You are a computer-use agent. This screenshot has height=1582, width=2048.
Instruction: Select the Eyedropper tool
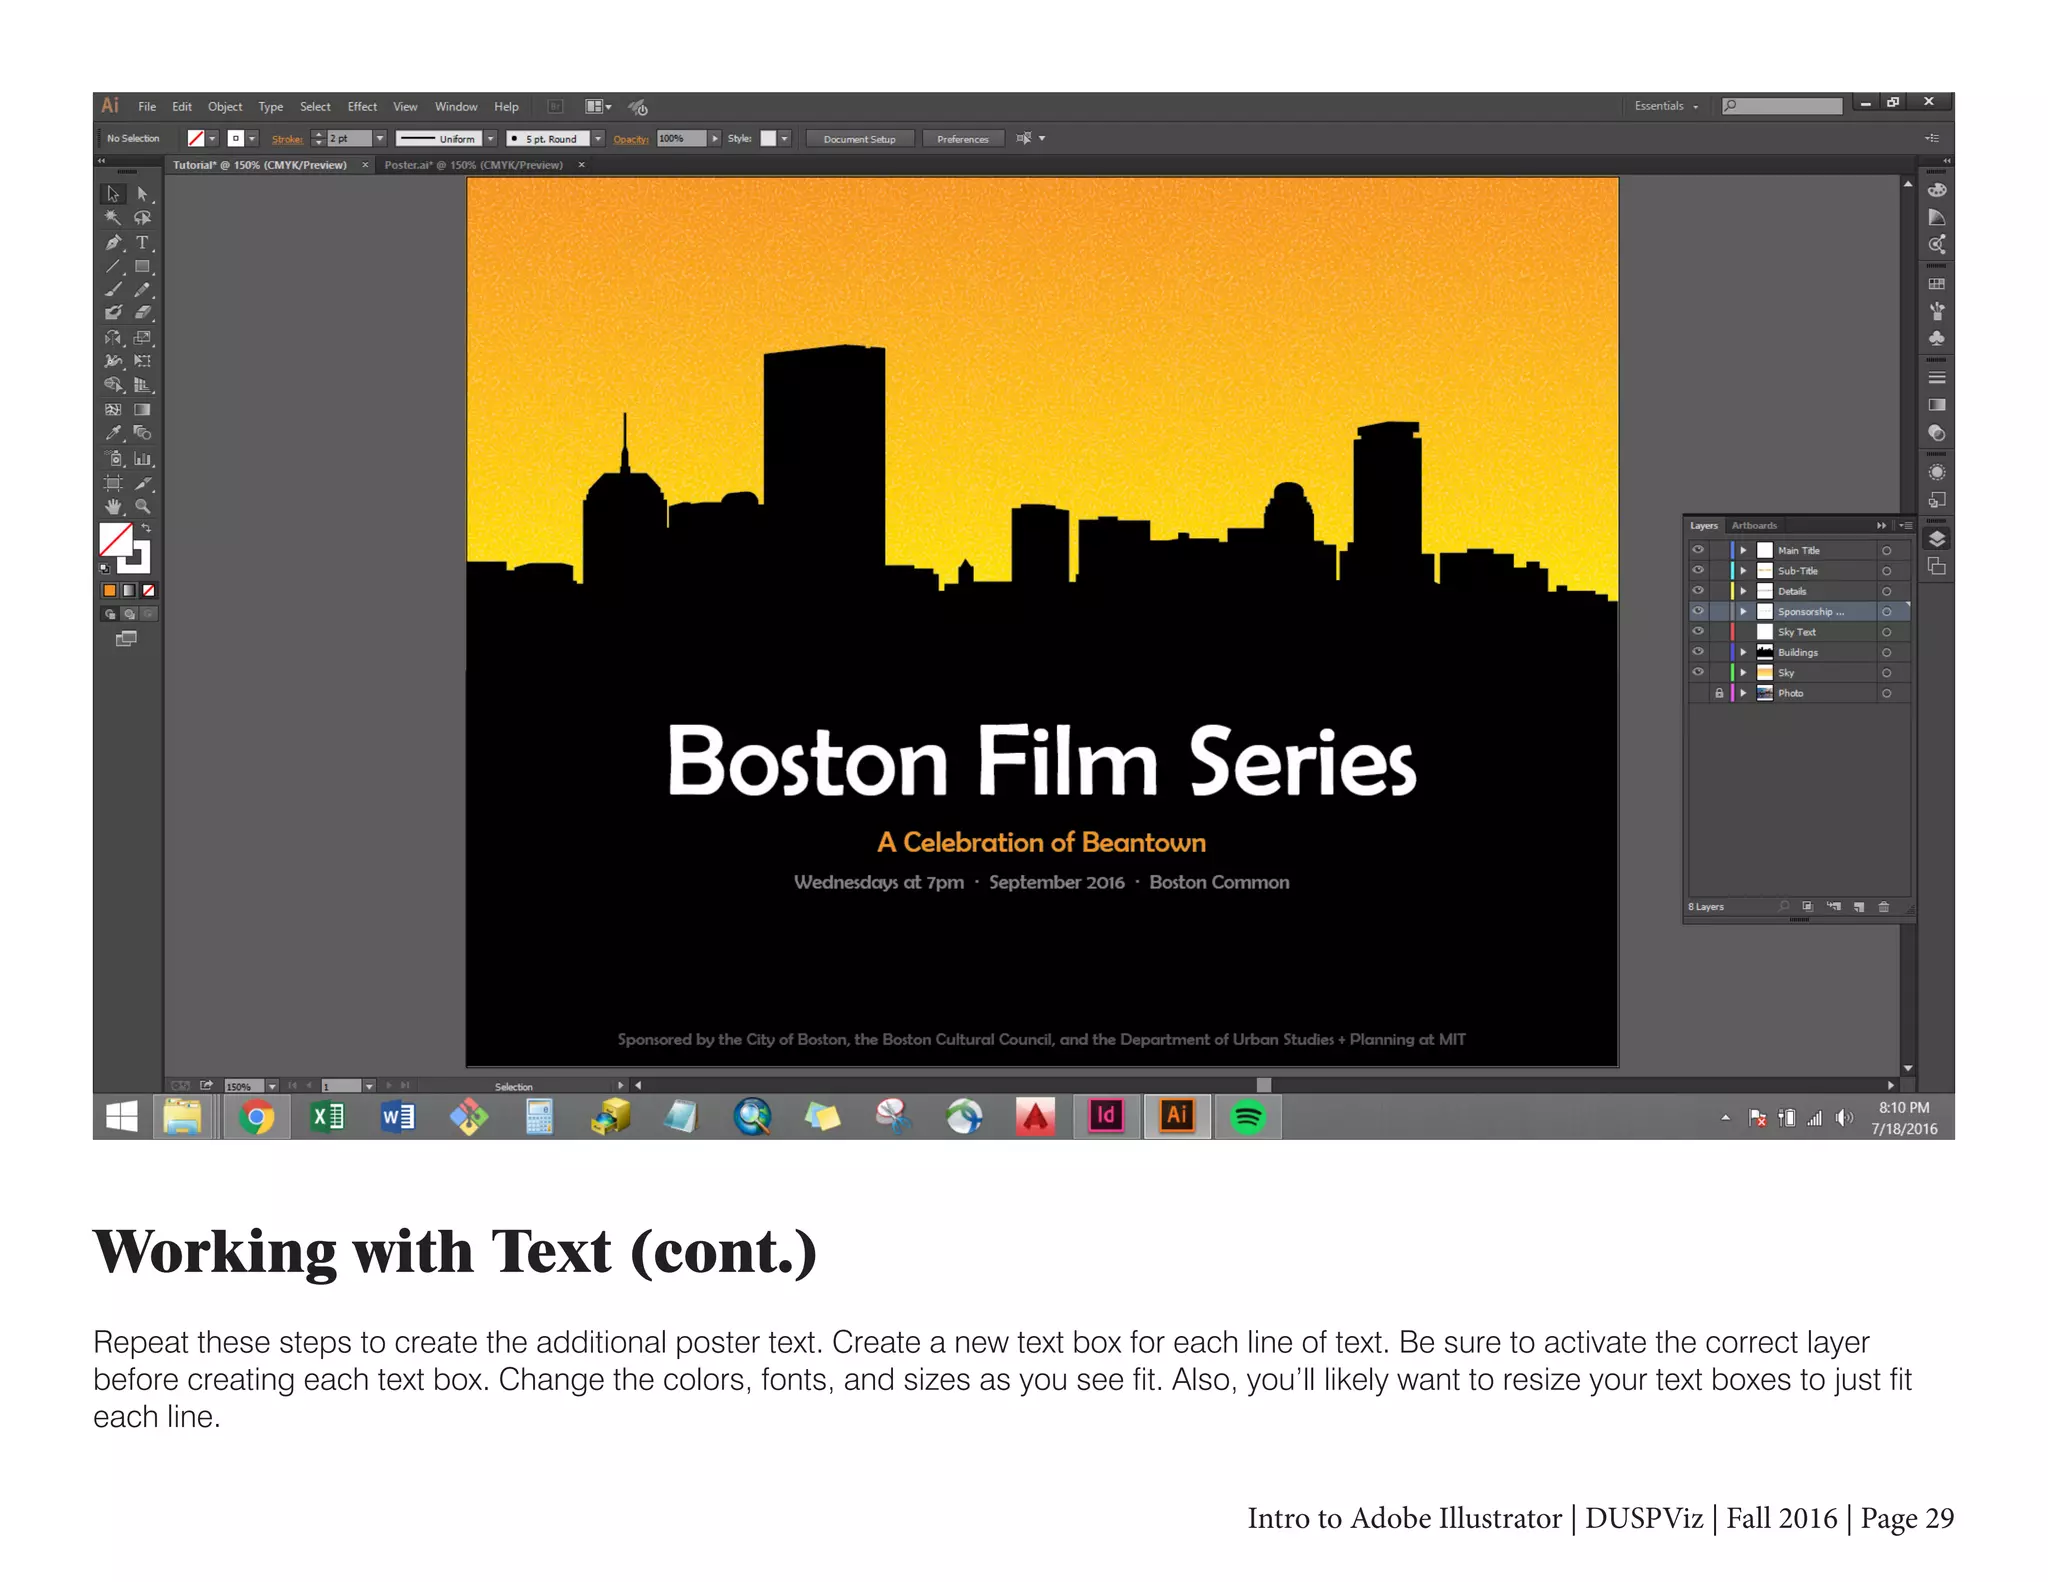tap(113, 433)
